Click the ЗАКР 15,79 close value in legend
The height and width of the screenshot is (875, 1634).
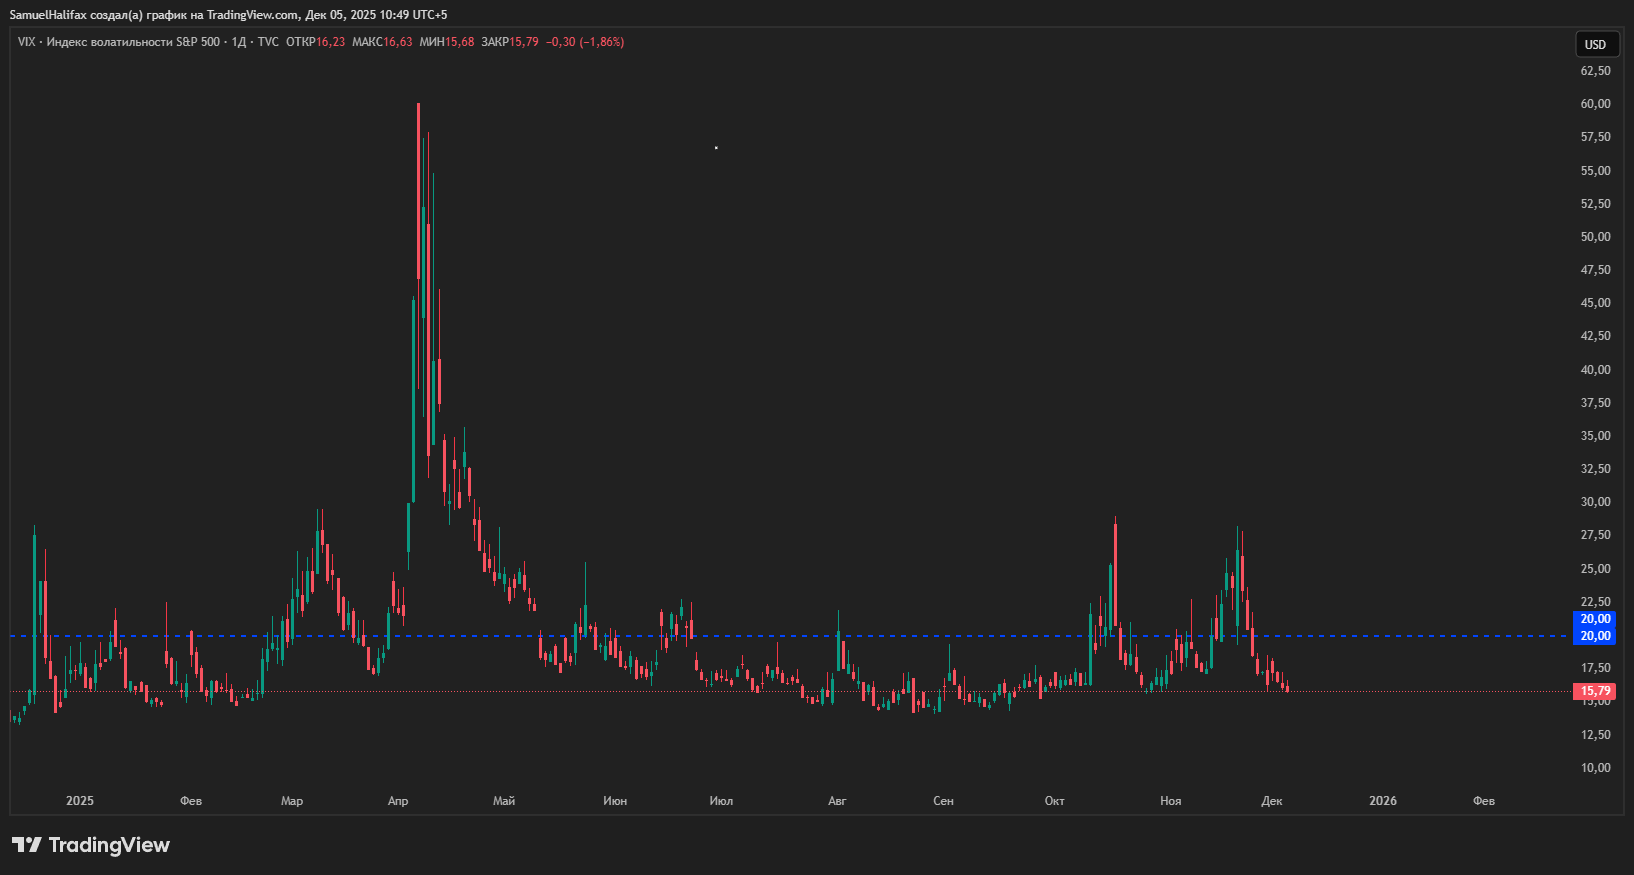pos(510,42)
